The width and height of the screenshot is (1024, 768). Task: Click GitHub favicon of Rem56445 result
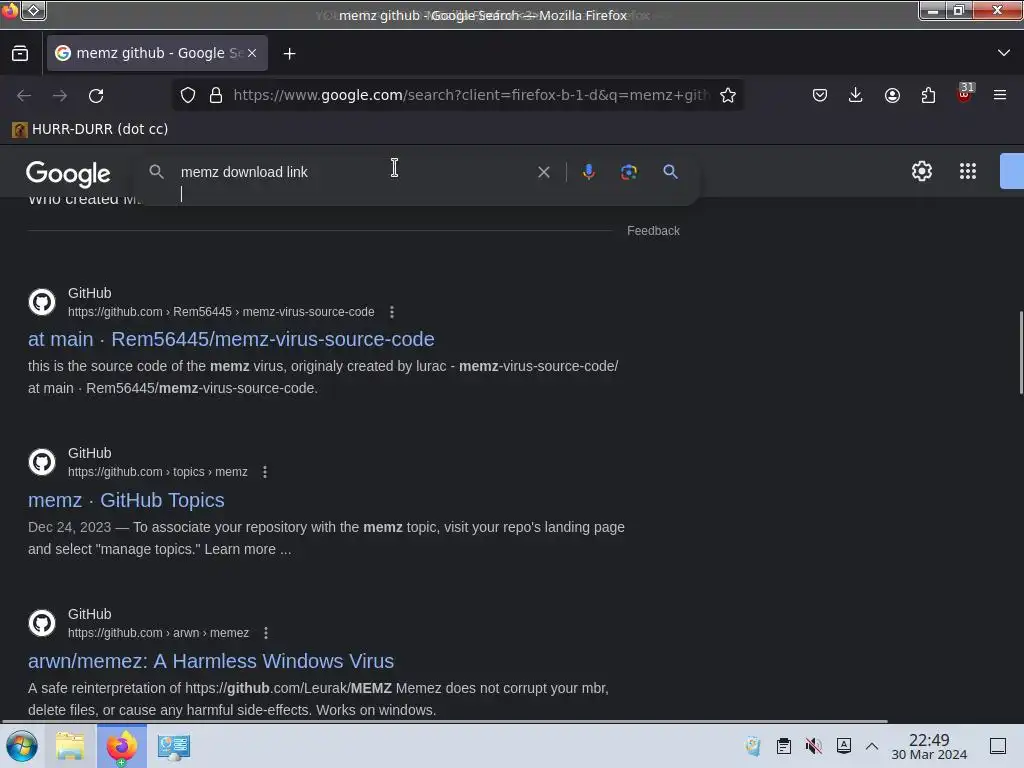(x=42, y=302)
